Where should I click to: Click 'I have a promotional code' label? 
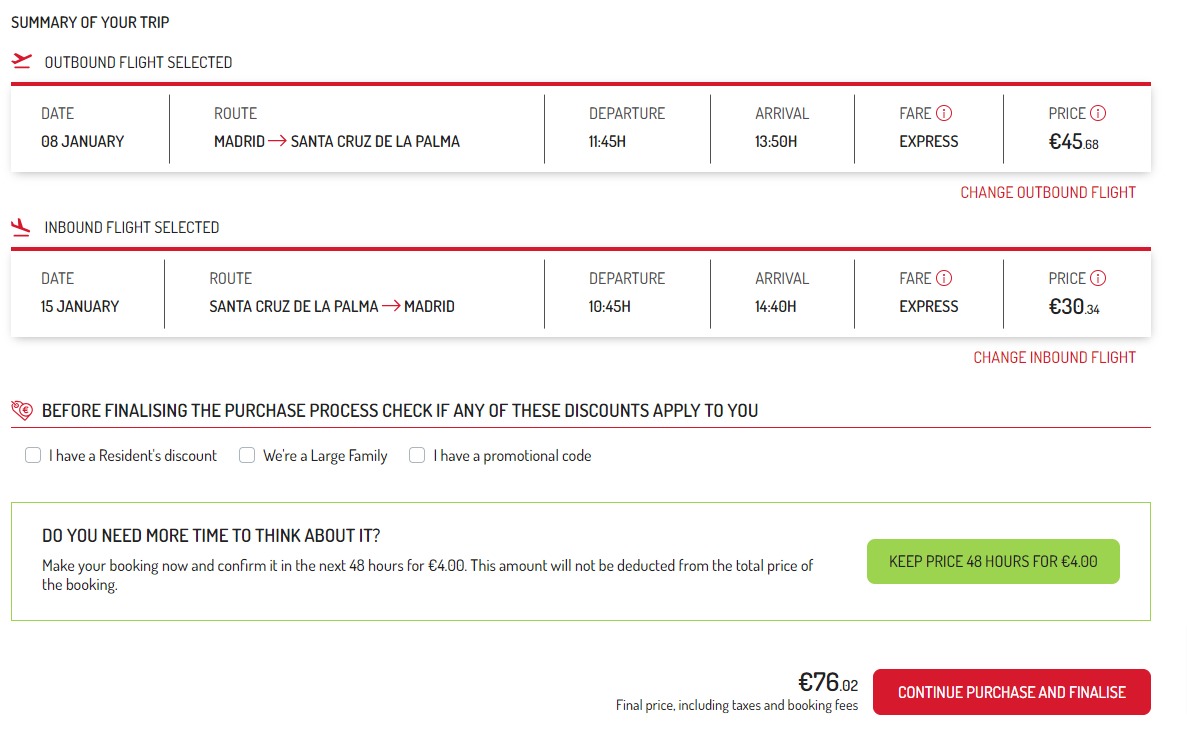[512, 456]
